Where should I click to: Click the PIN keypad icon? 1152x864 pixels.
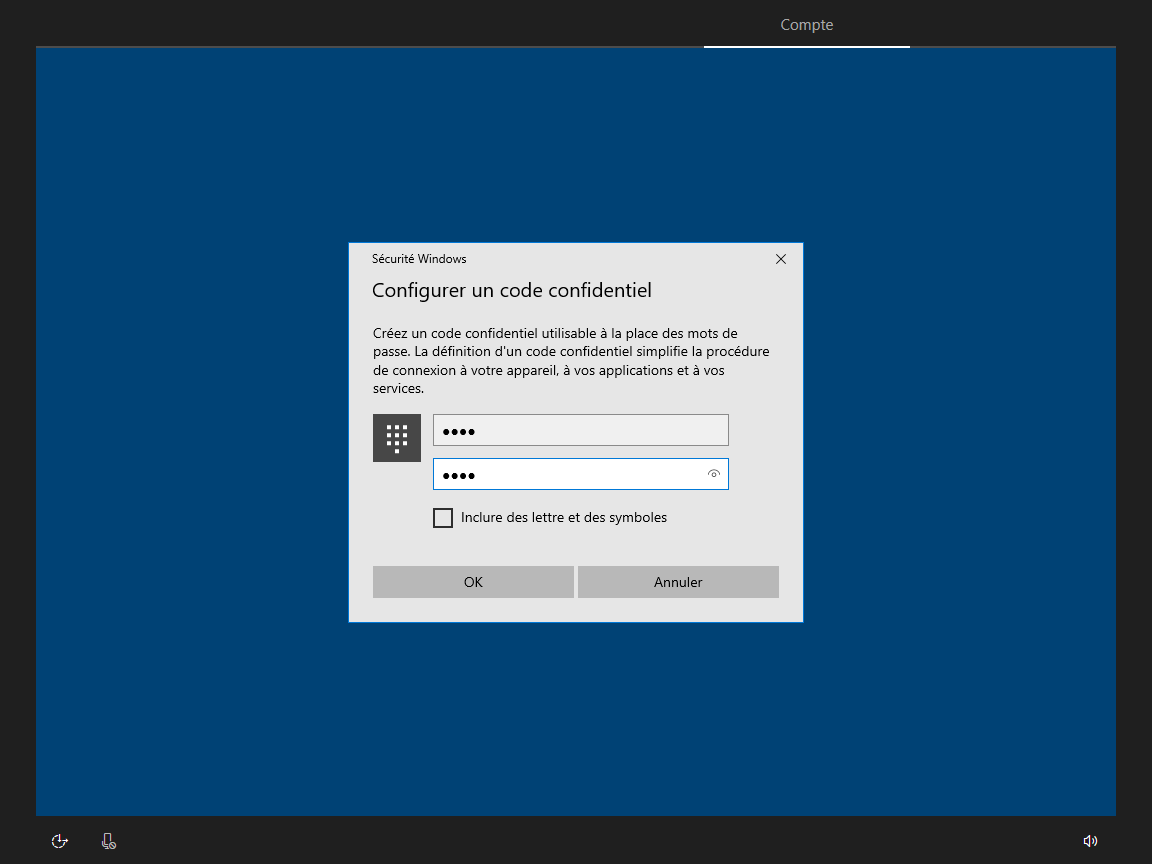pos(397,438)
